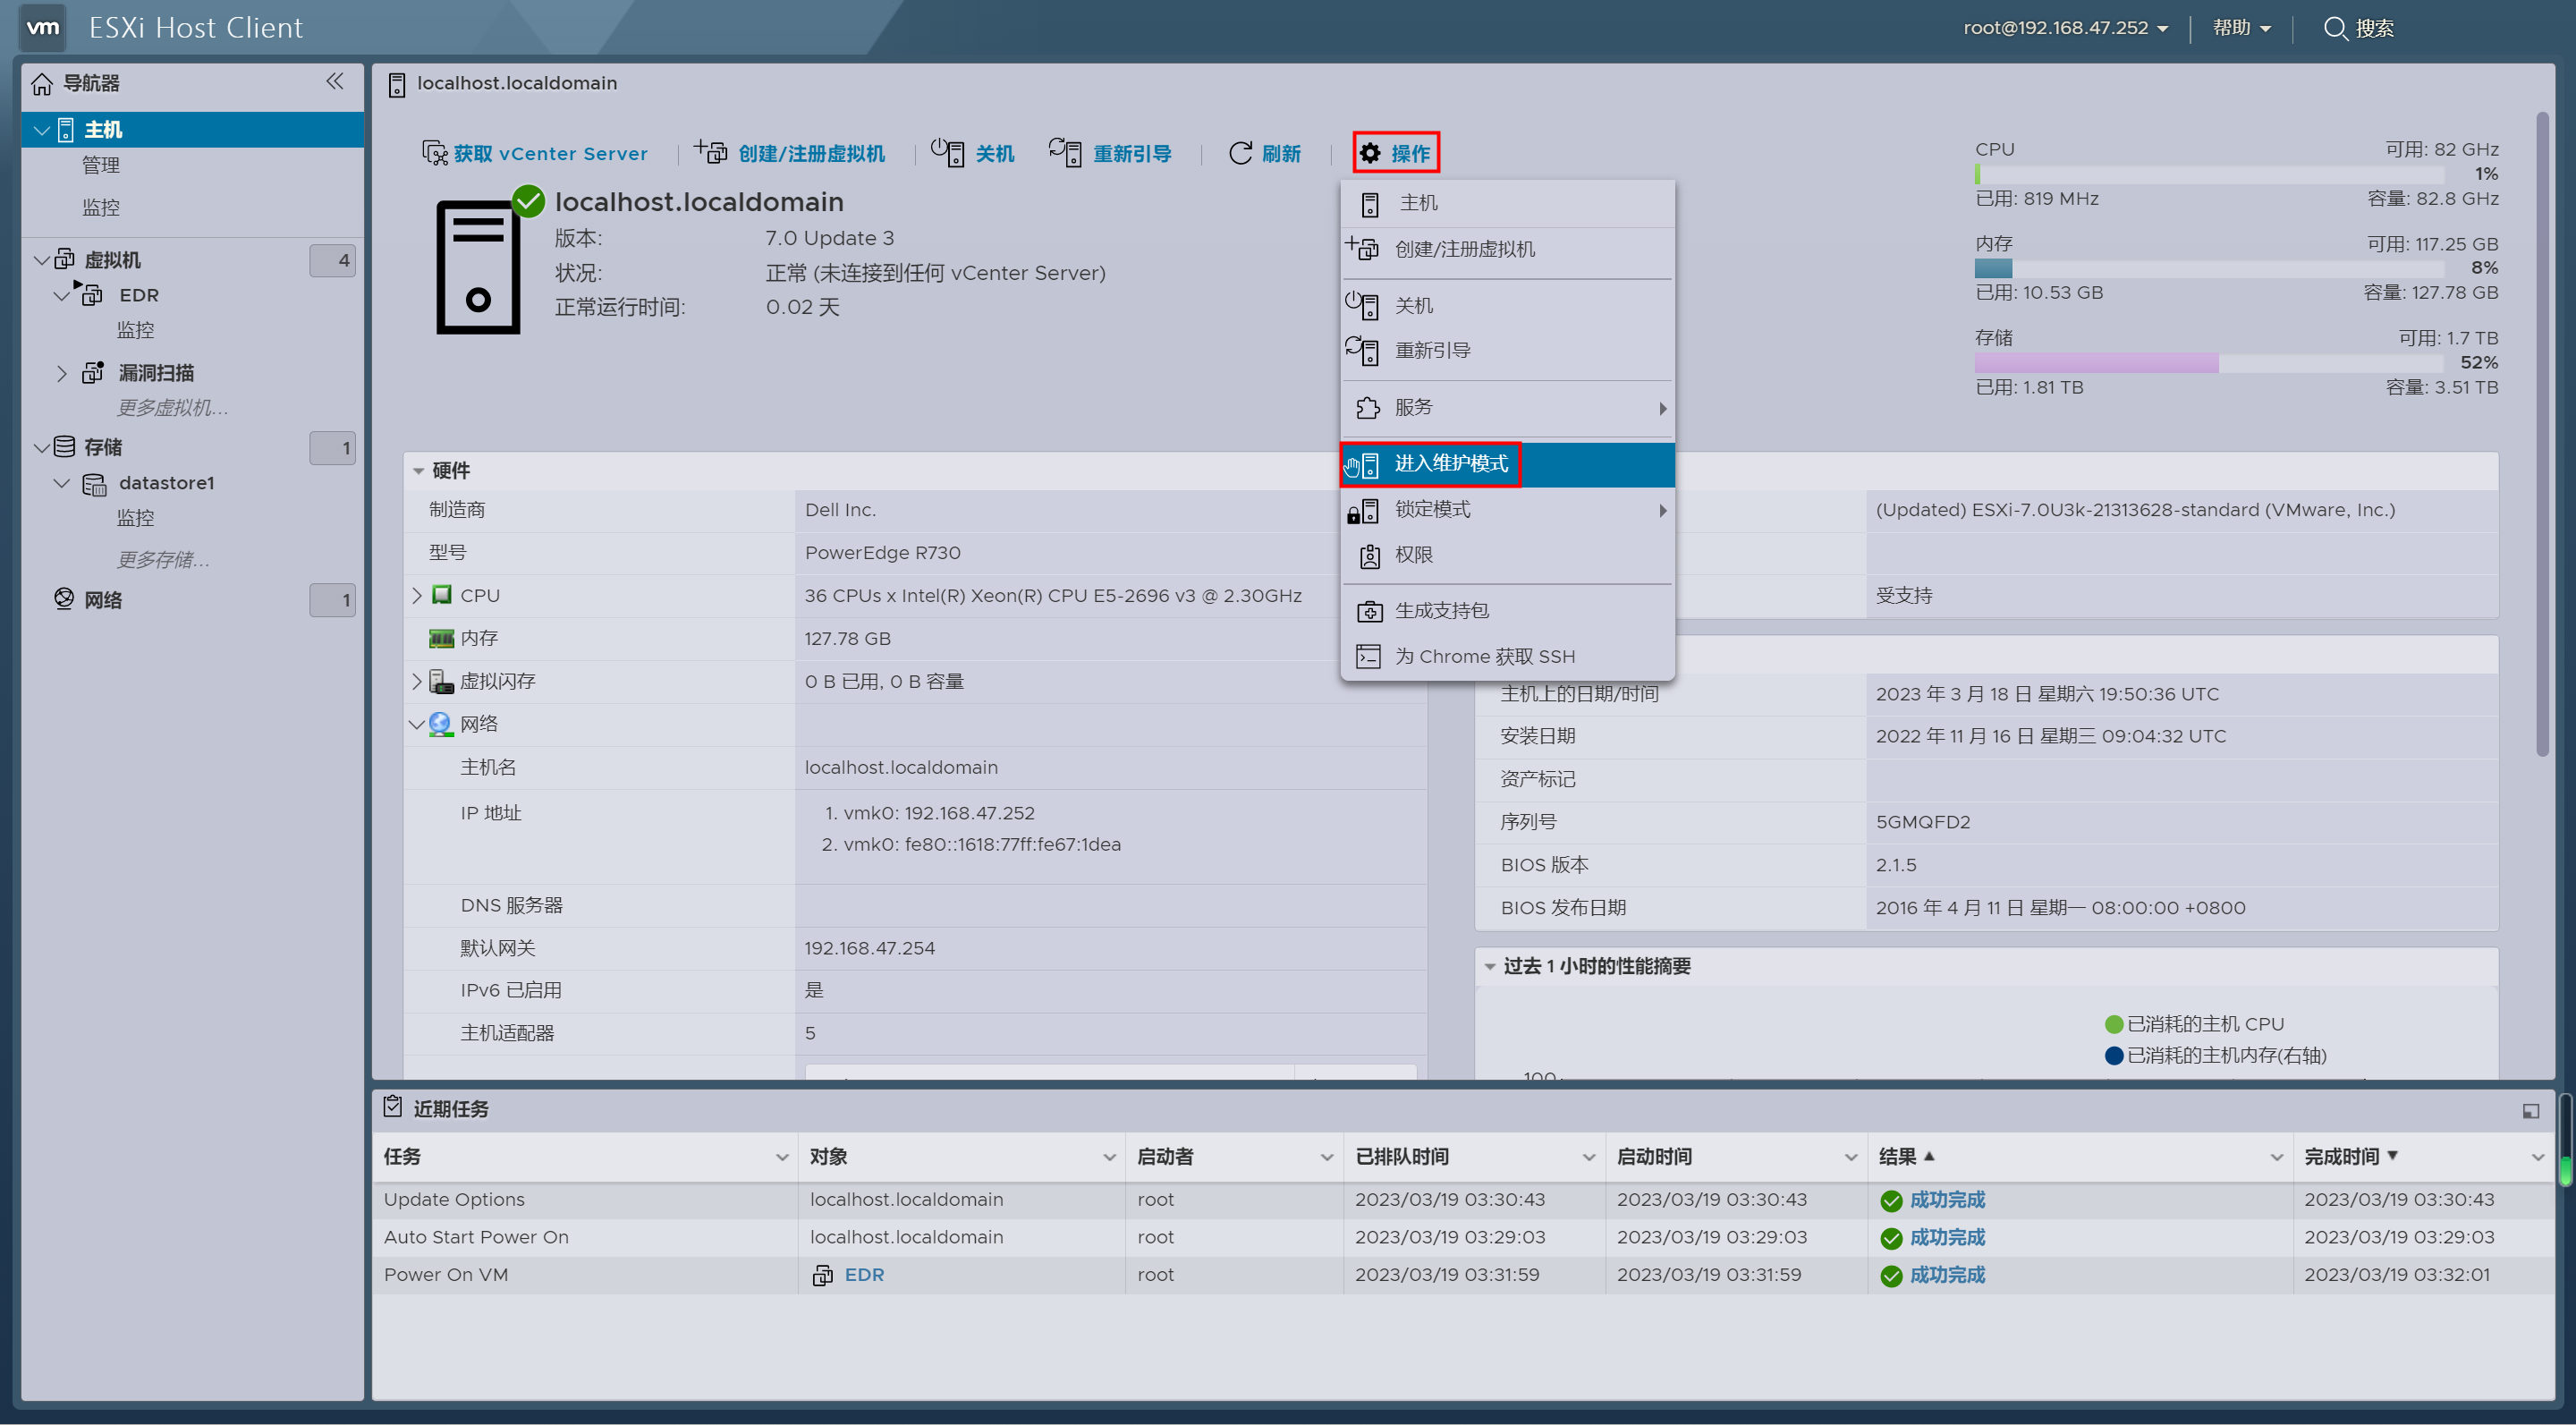Open the 任务 column header dropdown
2576x1425 pixels.
(x=782, y=1157)
